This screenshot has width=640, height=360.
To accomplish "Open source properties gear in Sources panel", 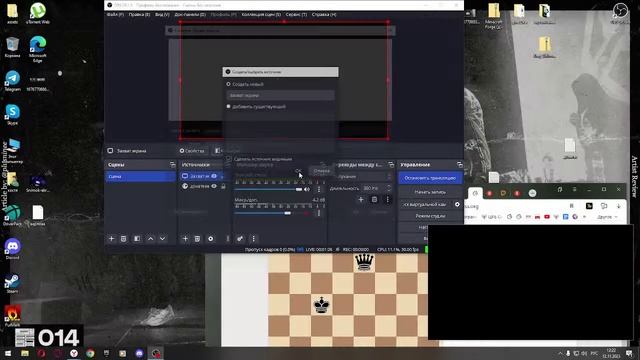I will pyautogui.click(x=211, y=239).
